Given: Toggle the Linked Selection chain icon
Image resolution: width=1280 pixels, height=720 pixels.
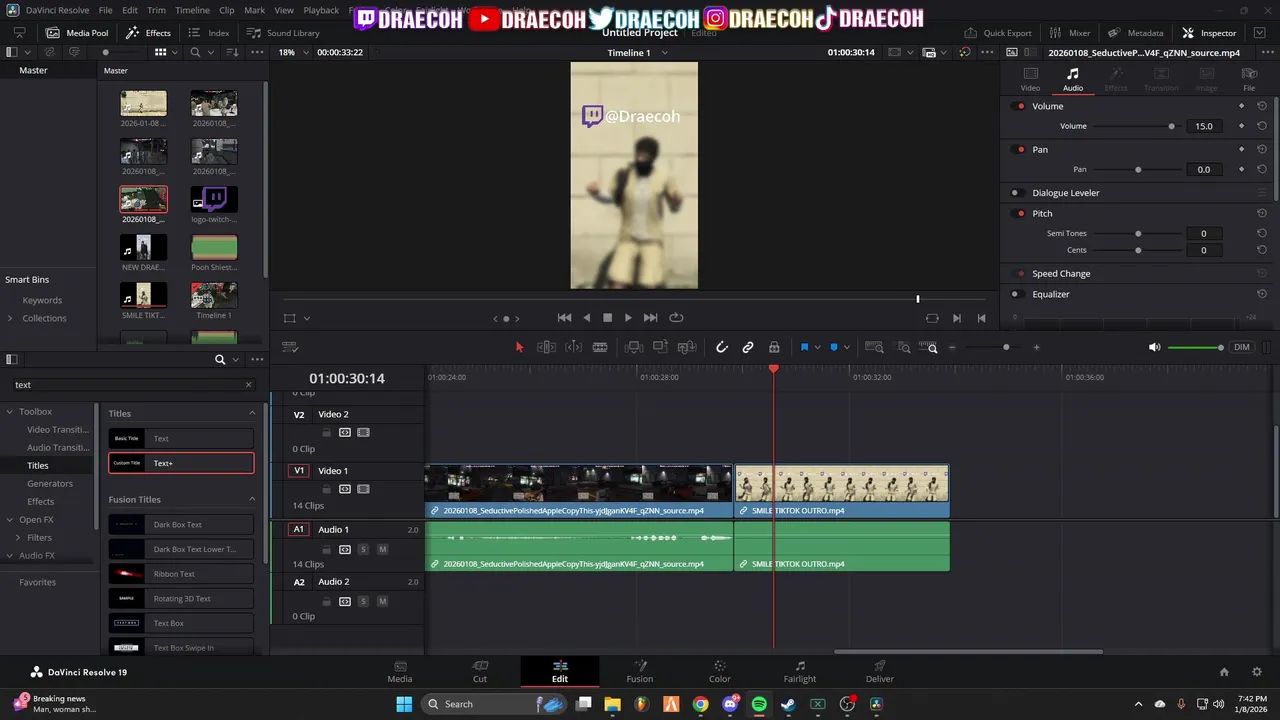Looking at the screenshot, I should (747, 347).
